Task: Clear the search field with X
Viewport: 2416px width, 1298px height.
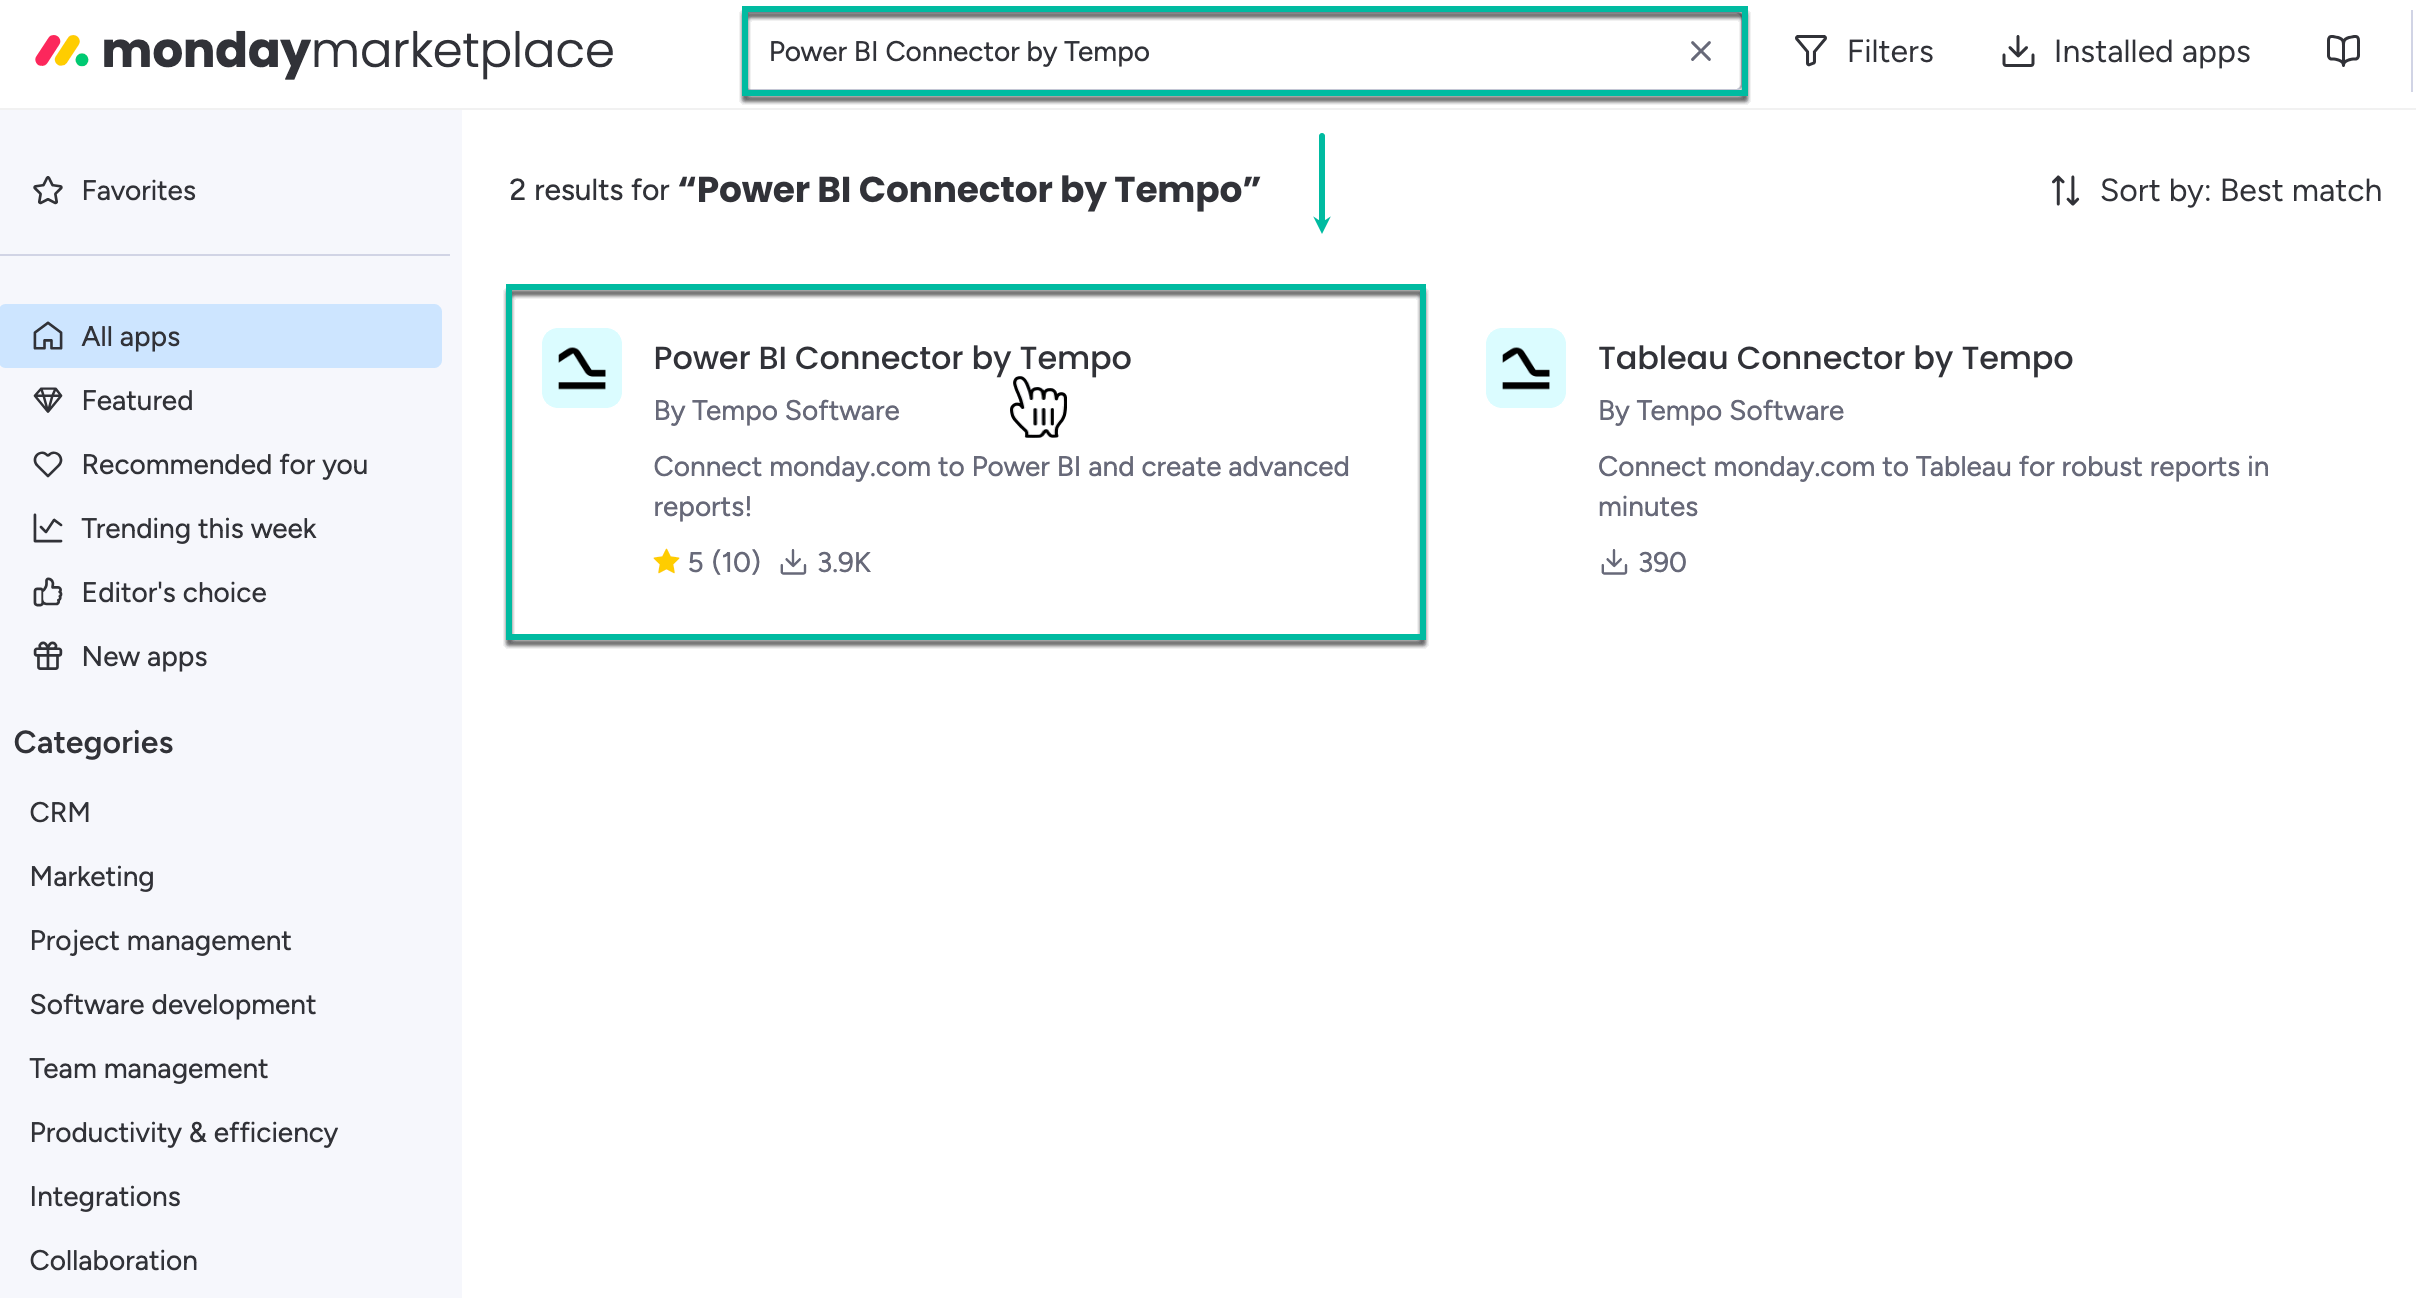Action: click(1700, 52)
